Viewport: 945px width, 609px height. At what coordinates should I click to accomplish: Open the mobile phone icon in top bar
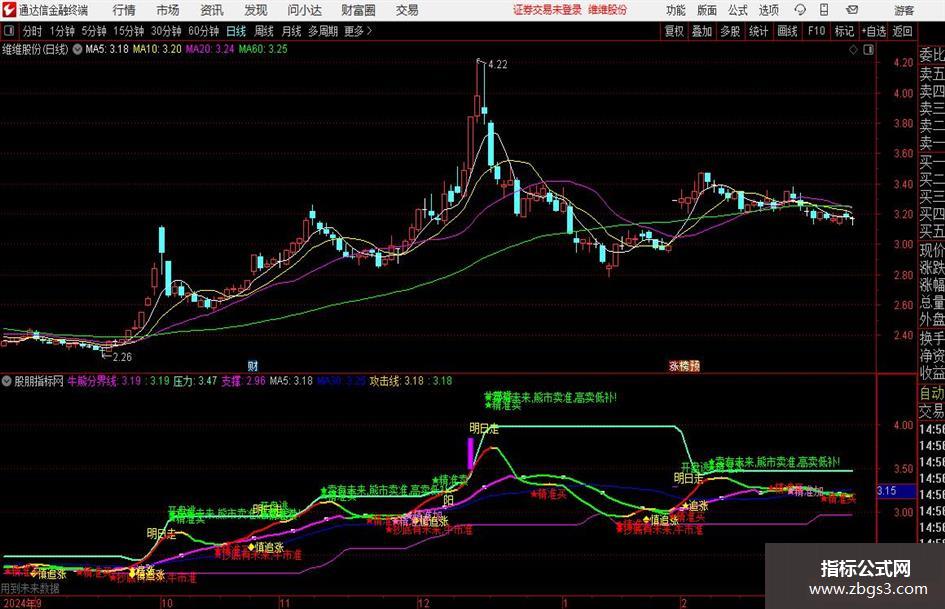click(824, 10)
